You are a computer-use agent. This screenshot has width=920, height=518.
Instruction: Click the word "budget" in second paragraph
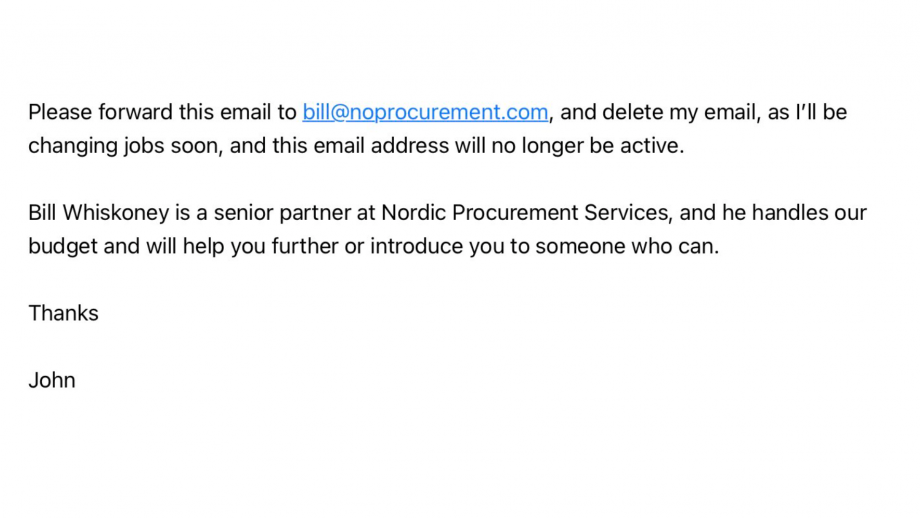click(63, 246)
